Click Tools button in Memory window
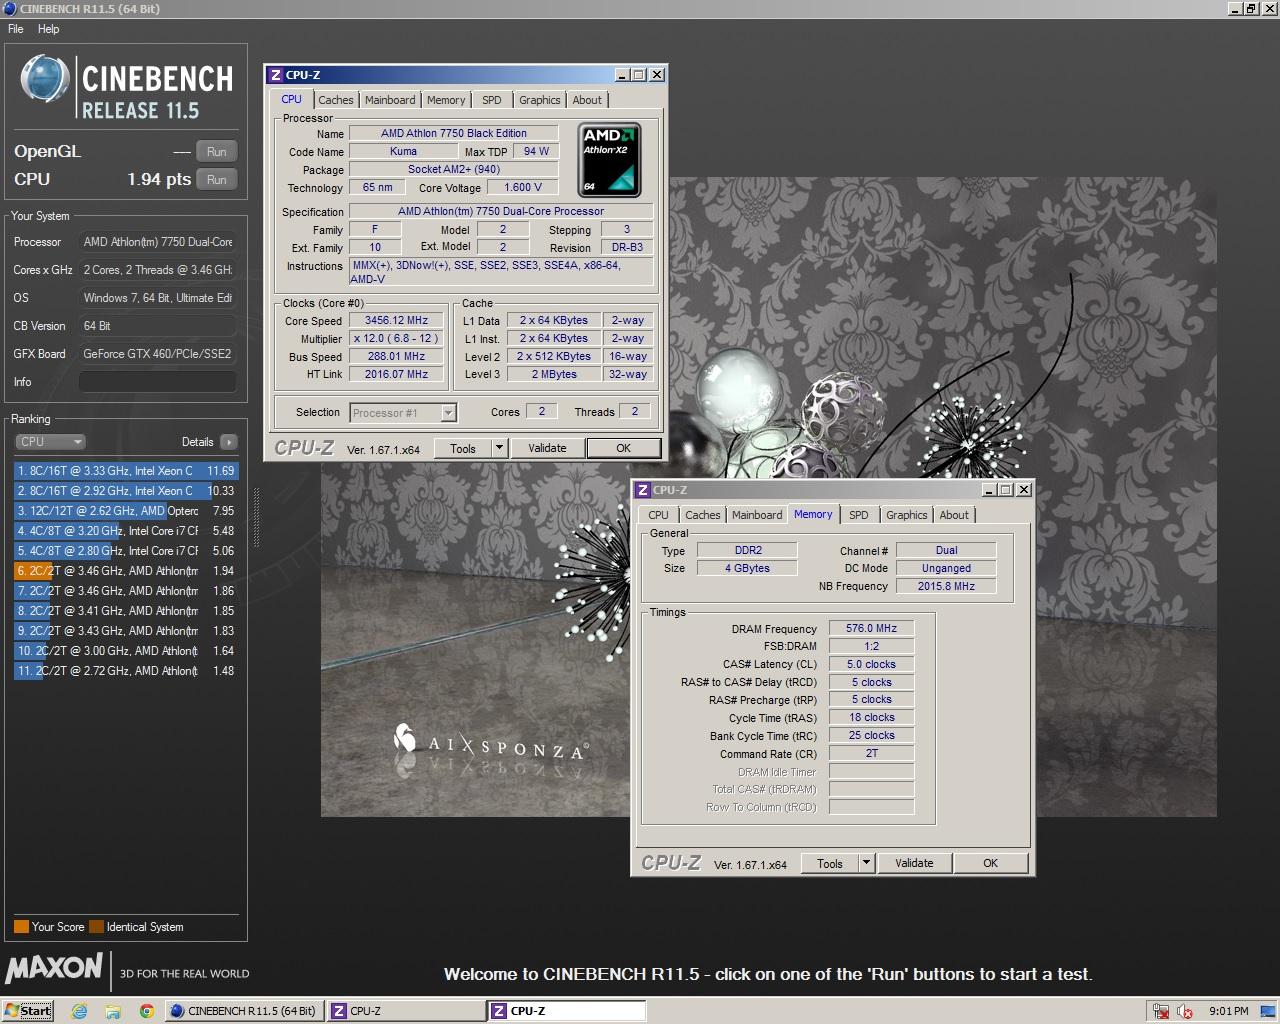1280x1024 pixels. click(830, 864)
